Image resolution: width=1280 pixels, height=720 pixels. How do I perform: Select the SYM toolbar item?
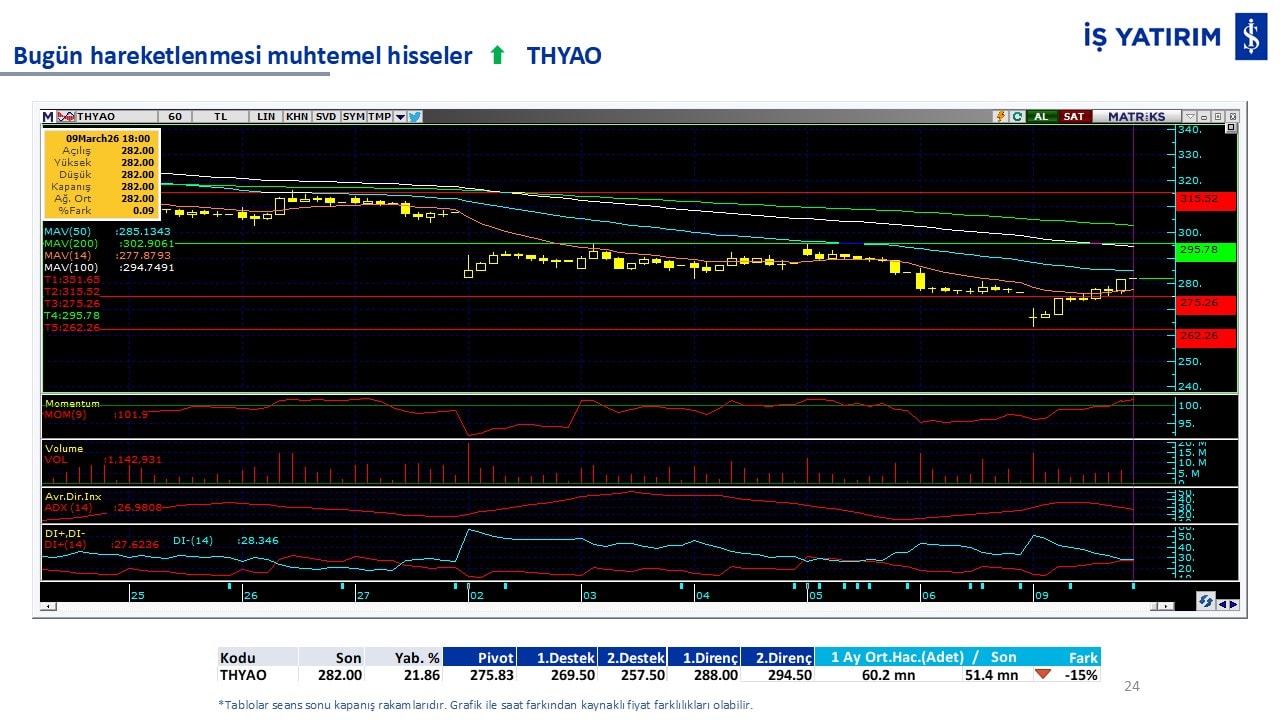point(354,117)
